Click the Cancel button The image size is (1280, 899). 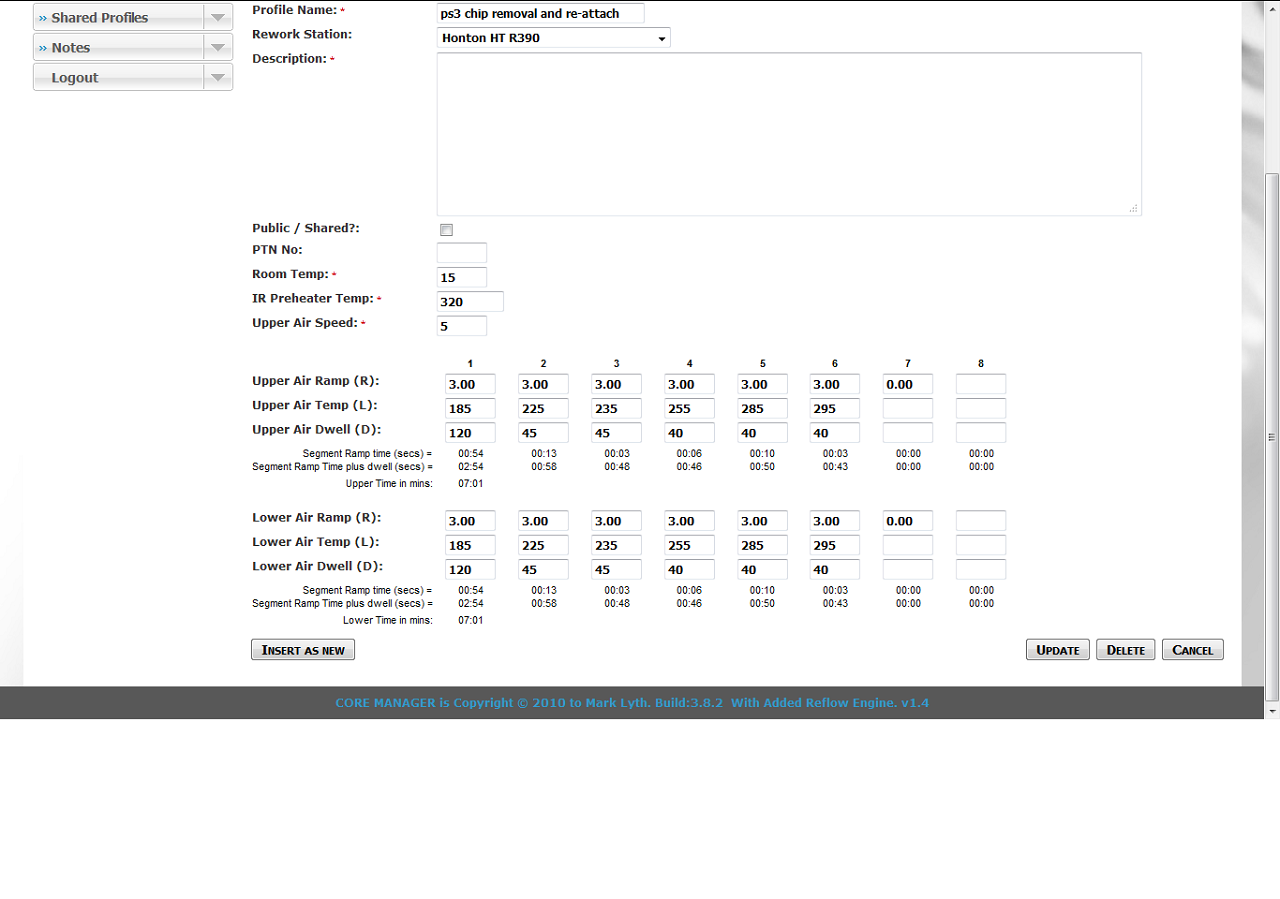(x=1193, y=650)
